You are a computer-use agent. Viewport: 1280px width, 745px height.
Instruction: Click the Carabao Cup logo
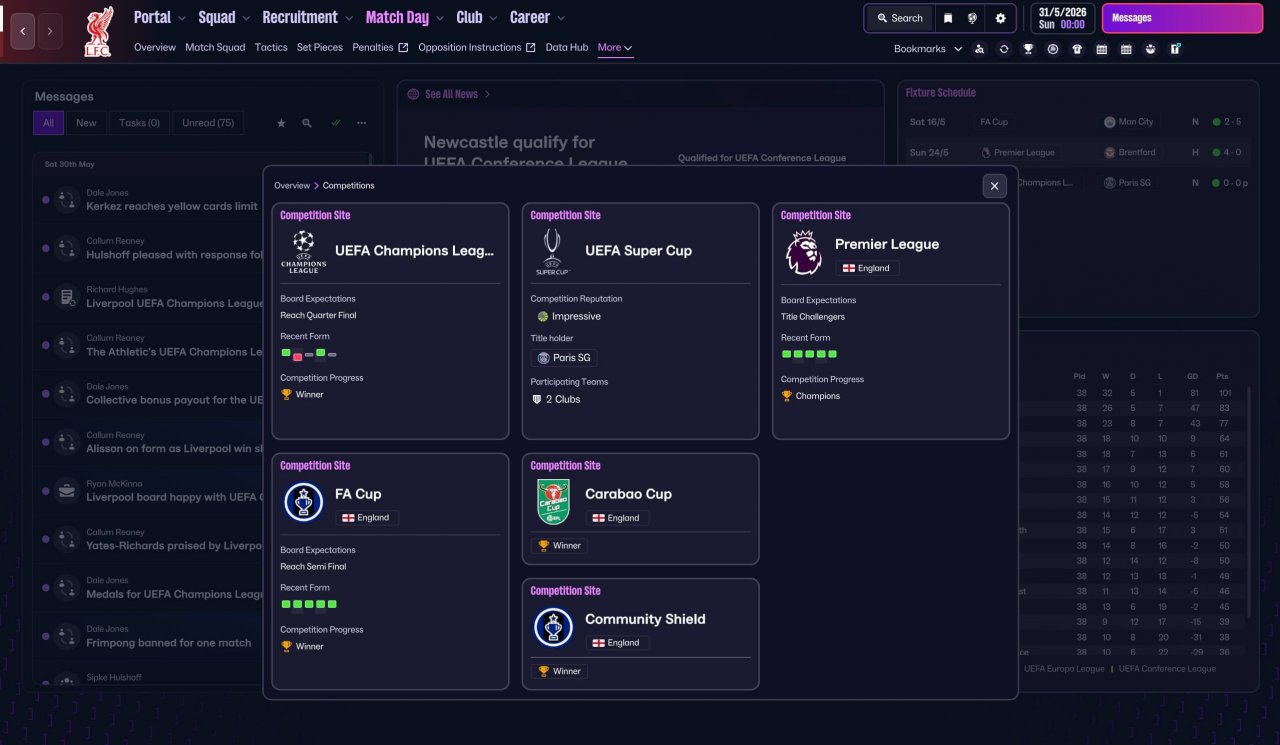[553, 502]
